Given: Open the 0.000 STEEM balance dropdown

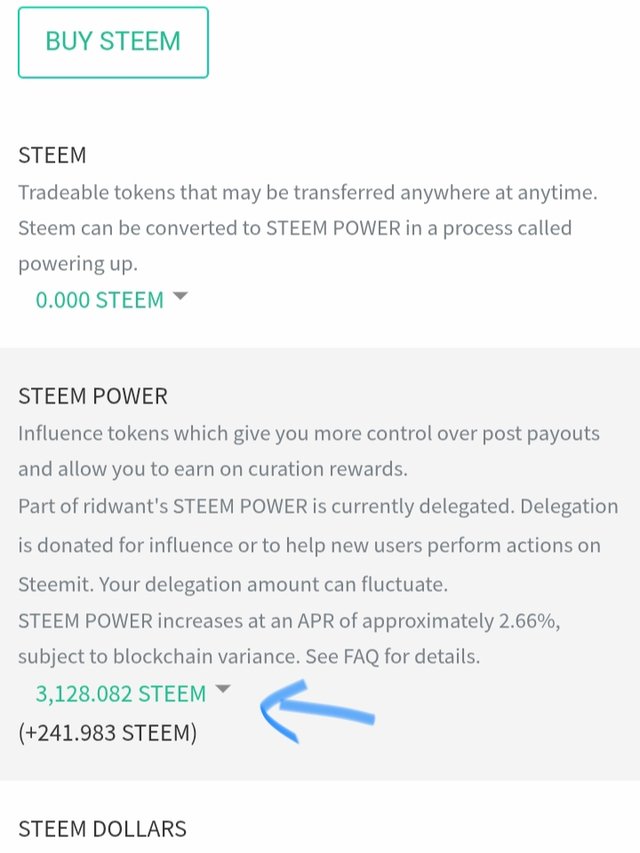Looking at the screenshot, I should (100, 300).
